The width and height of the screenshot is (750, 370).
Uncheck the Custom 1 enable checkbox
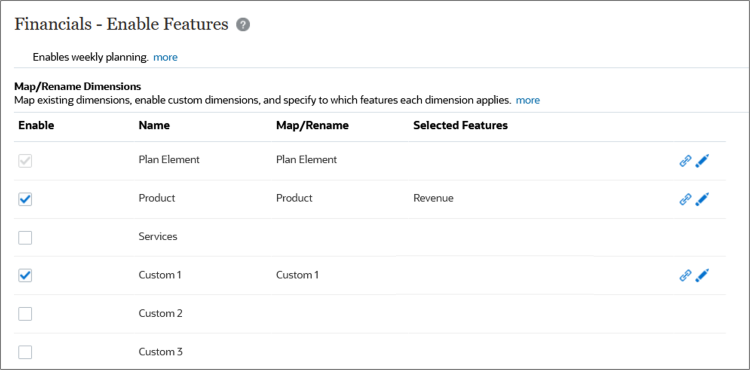(25, 276)
